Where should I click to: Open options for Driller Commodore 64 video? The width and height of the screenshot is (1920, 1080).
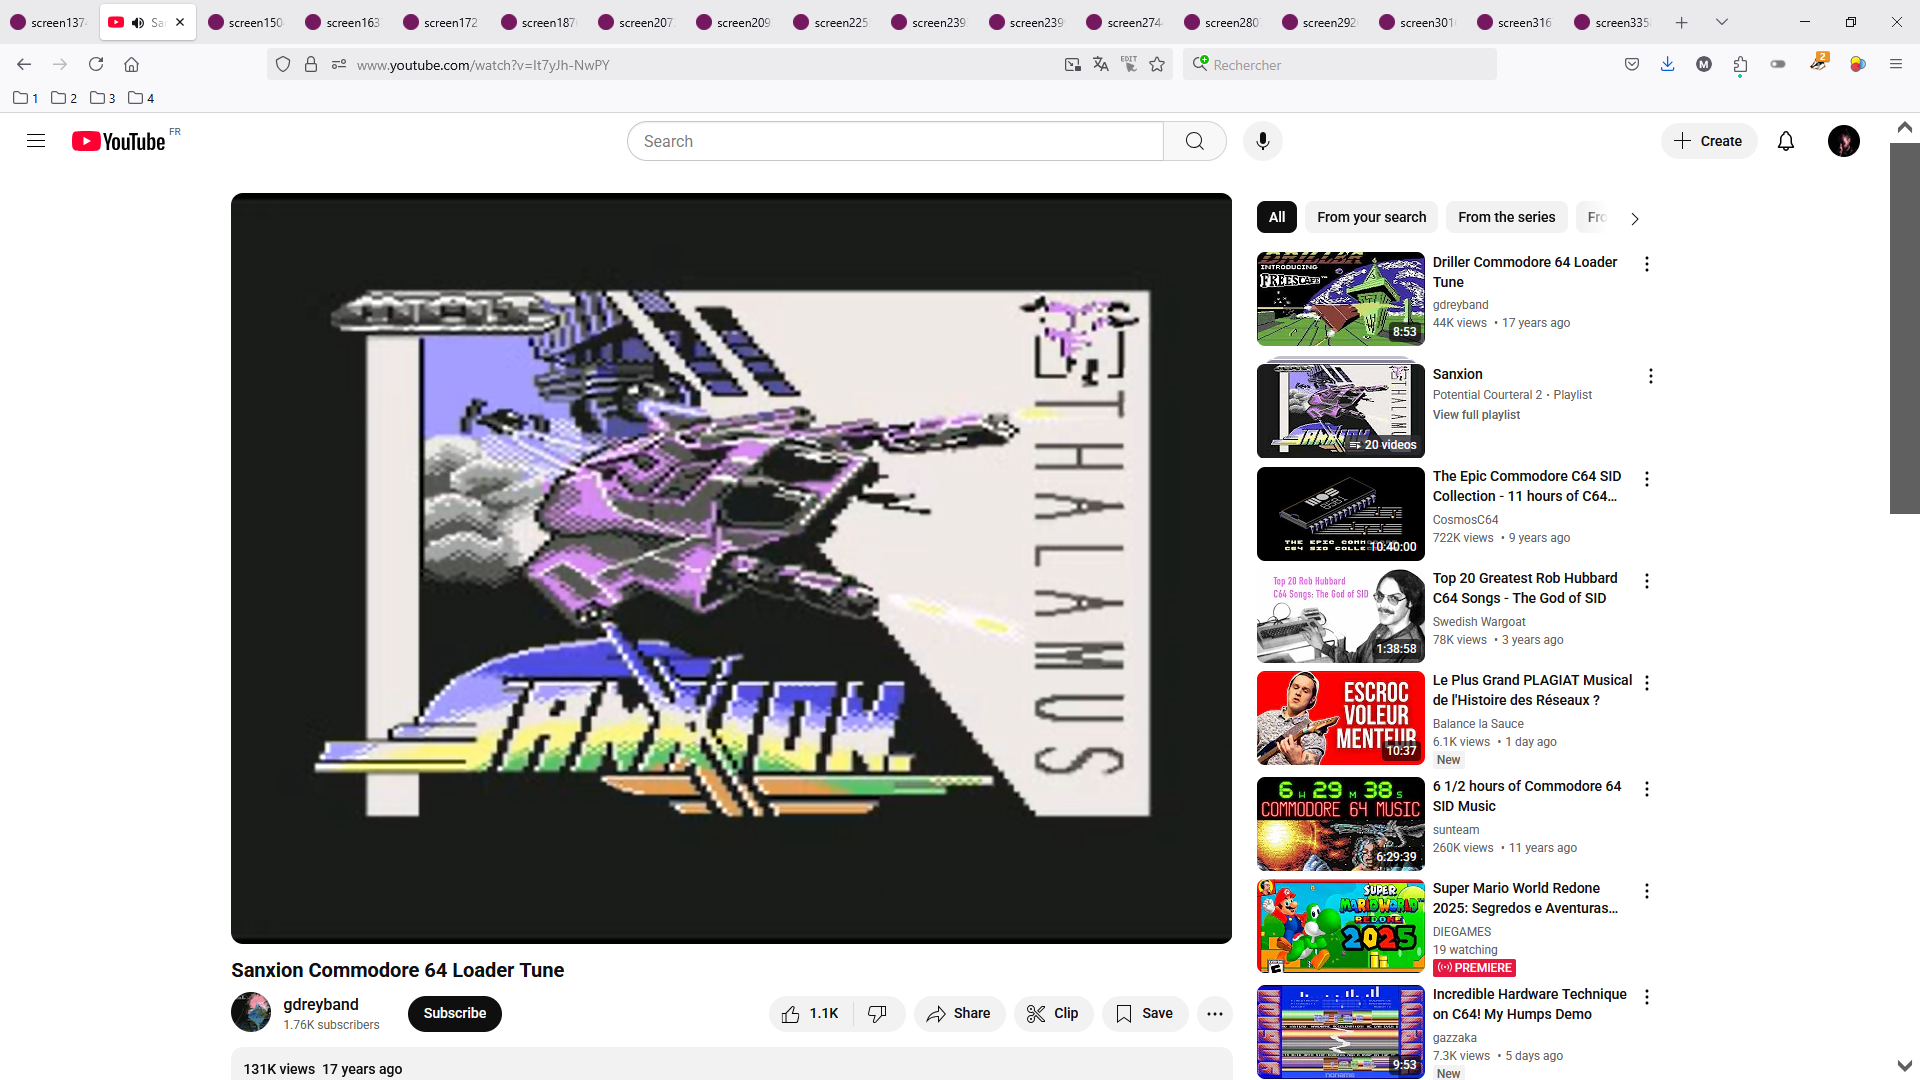[1646, 264]
